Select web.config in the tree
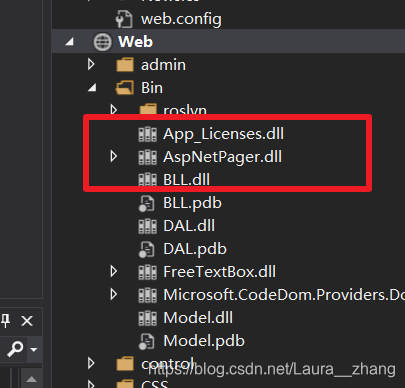This screenshot has width=405, height=388. tap(181, 19)
